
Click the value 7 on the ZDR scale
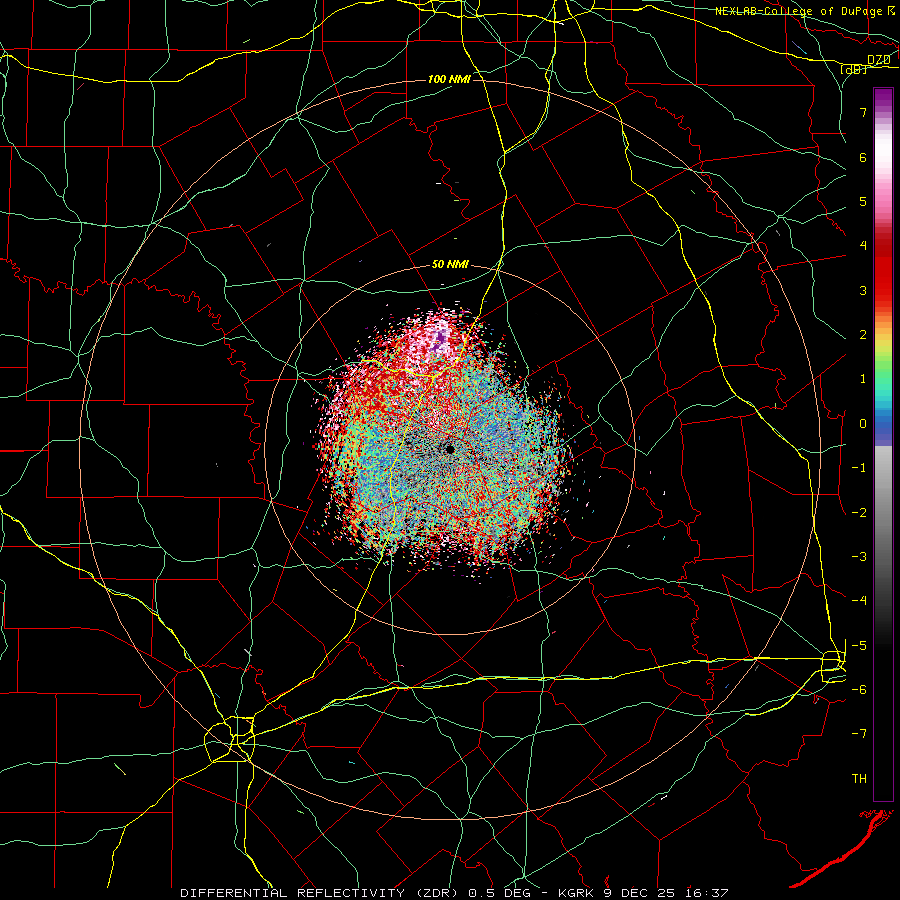tap(863, 112)
